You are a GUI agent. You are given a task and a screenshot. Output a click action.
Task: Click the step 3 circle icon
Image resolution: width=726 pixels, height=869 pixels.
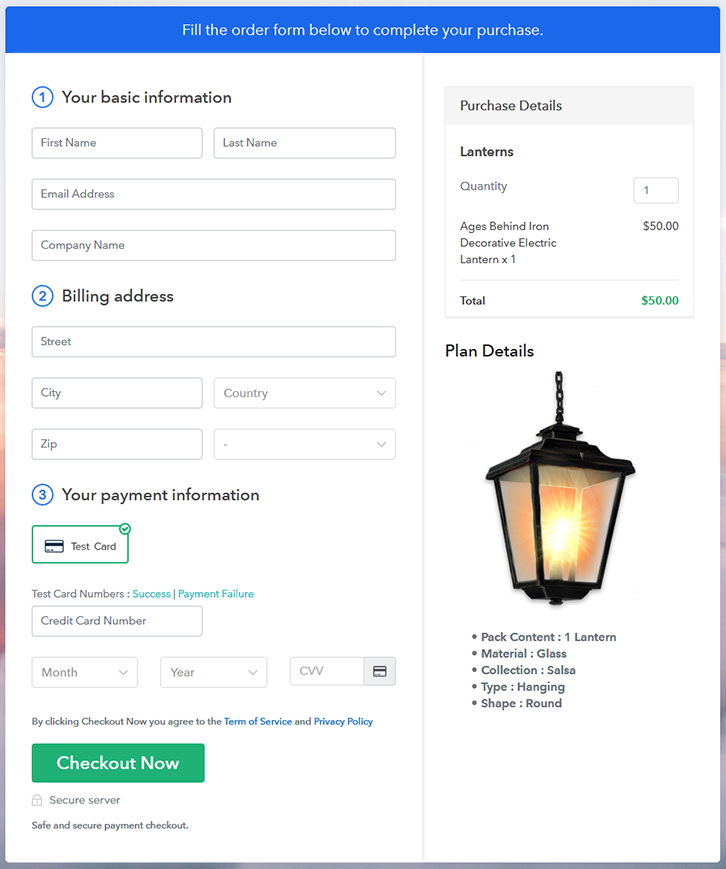(43, 494)
